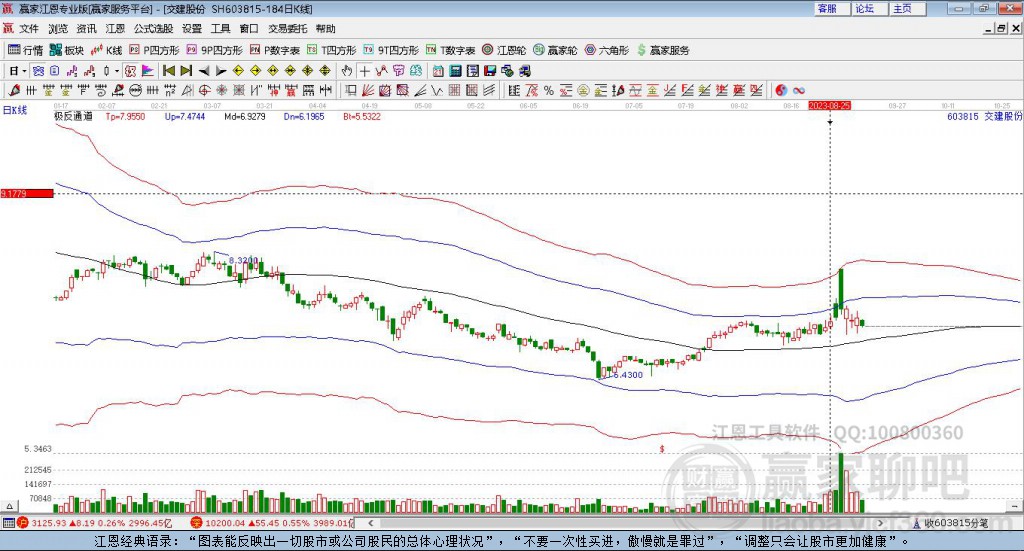The height and width of the screenshot is (551, 1024).
Task: Move chart left with black left arrow
Action: click(x=204, y=71)
